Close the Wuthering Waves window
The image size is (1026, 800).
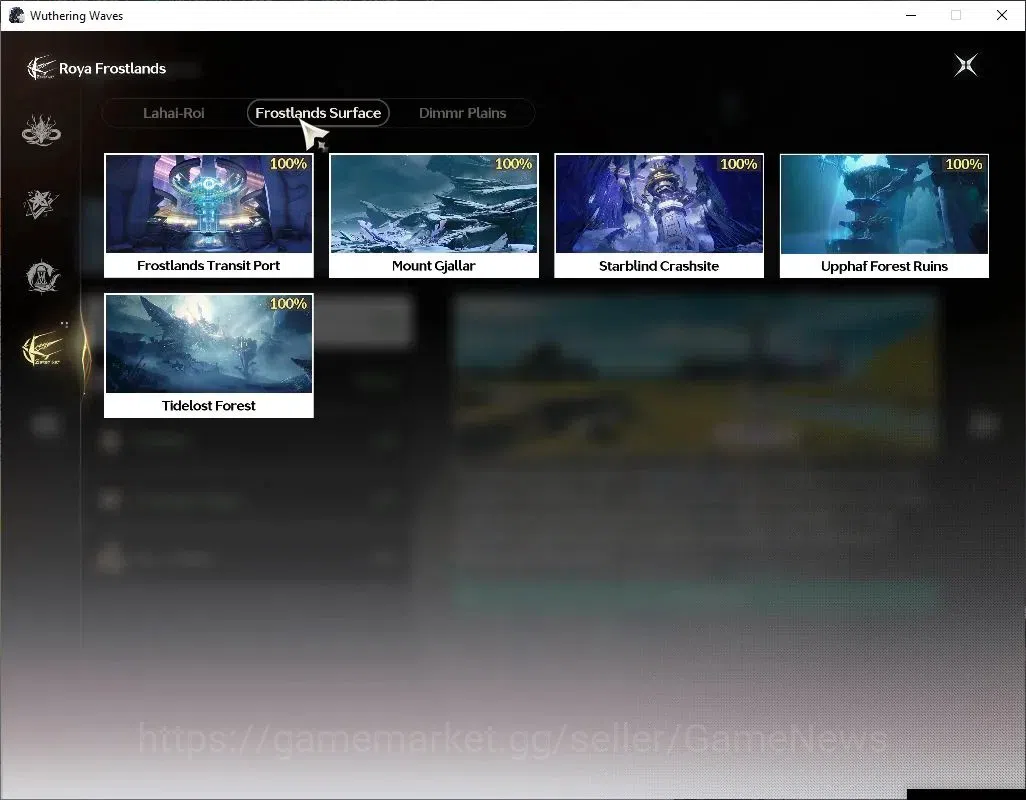tap(1001, 15)
